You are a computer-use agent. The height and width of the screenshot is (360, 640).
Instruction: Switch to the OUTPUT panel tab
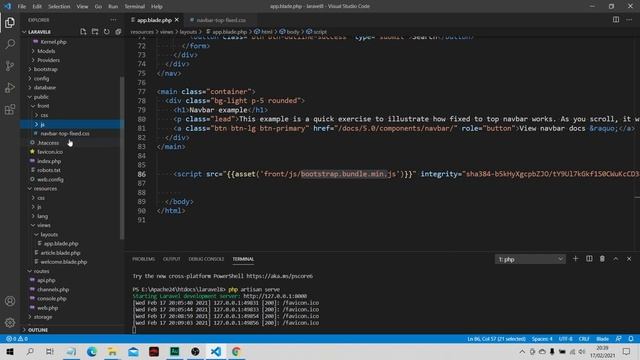[171, 259]
